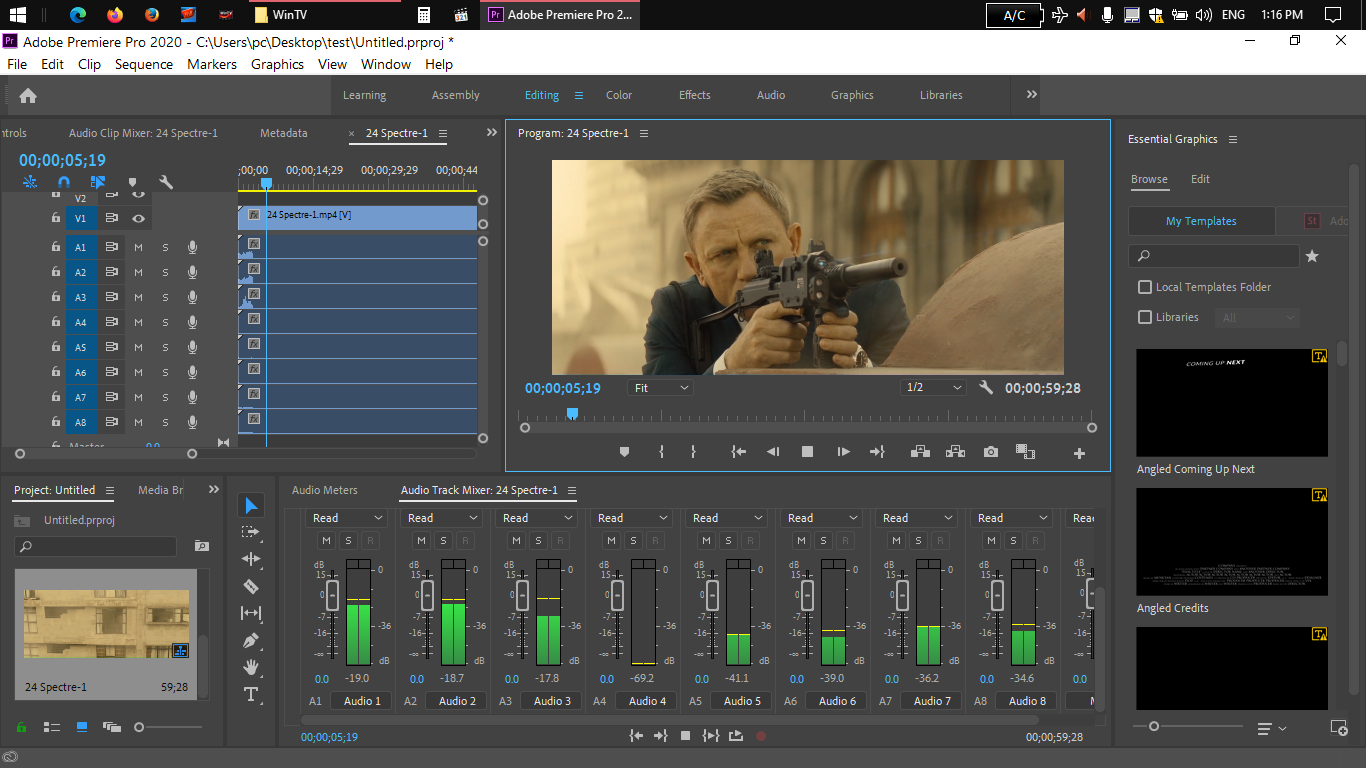Switch to the Color workspace tab
This screenshot has height=768, width=1366.
(618, 95)
